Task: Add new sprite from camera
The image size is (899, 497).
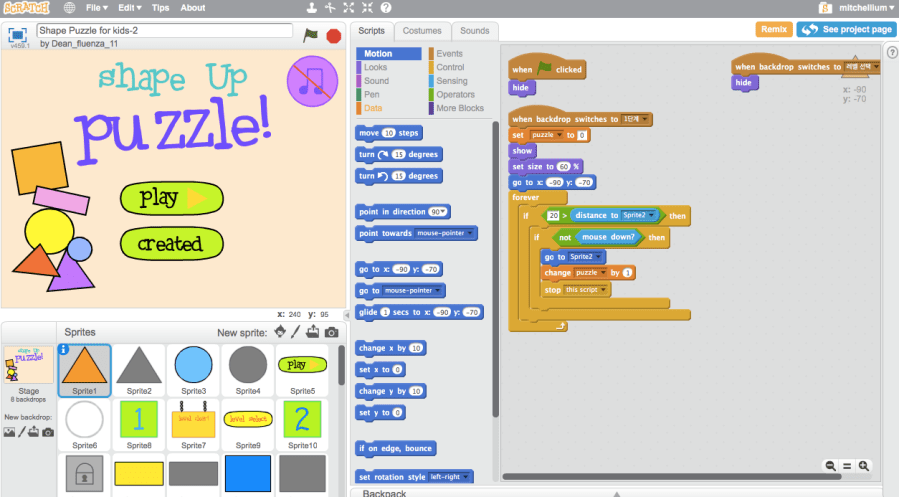Action: tap(331, 332)
